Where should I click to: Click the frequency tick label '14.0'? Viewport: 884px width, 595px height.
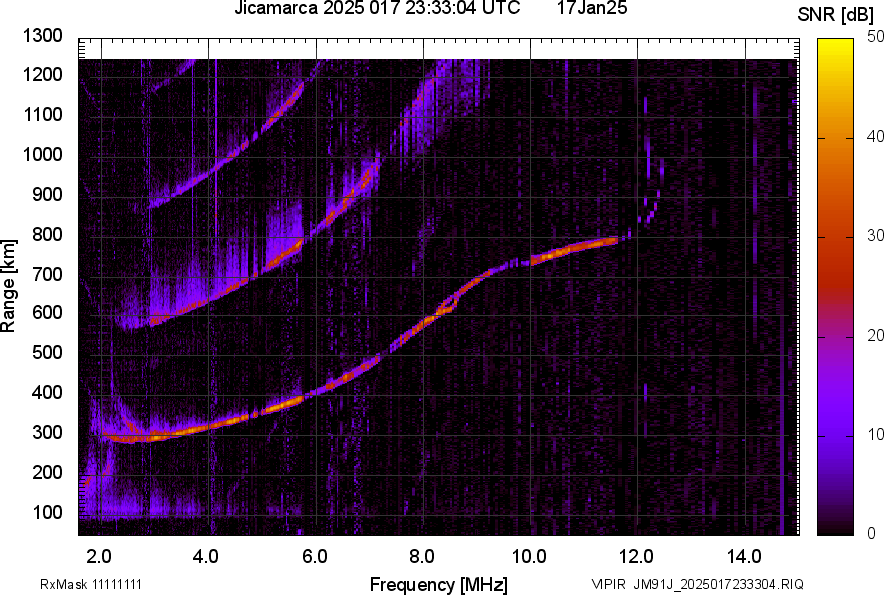tap(744, 557)
